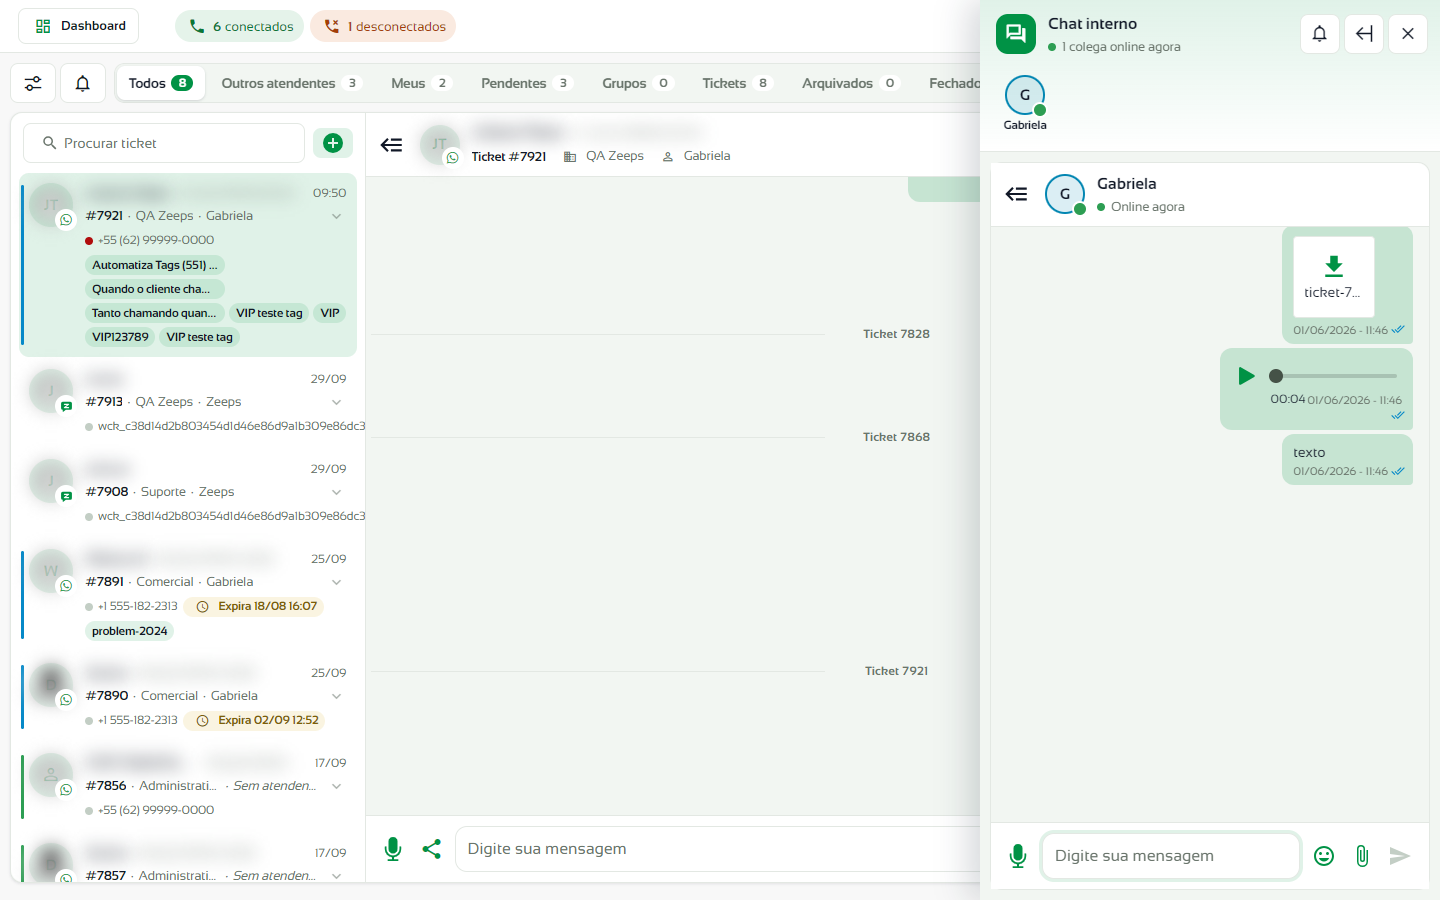The image size is (1440, 900).
Task: Record voice in internal chat
Action: [1018, 856]
